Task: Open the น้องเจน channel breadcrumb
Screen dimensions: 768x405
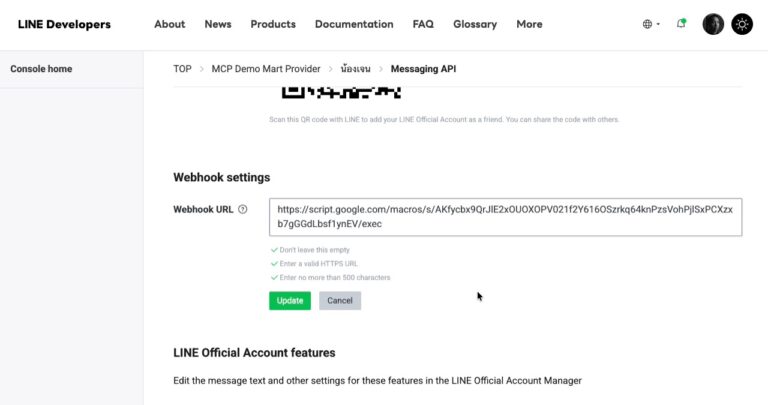Action: (356, 69)
